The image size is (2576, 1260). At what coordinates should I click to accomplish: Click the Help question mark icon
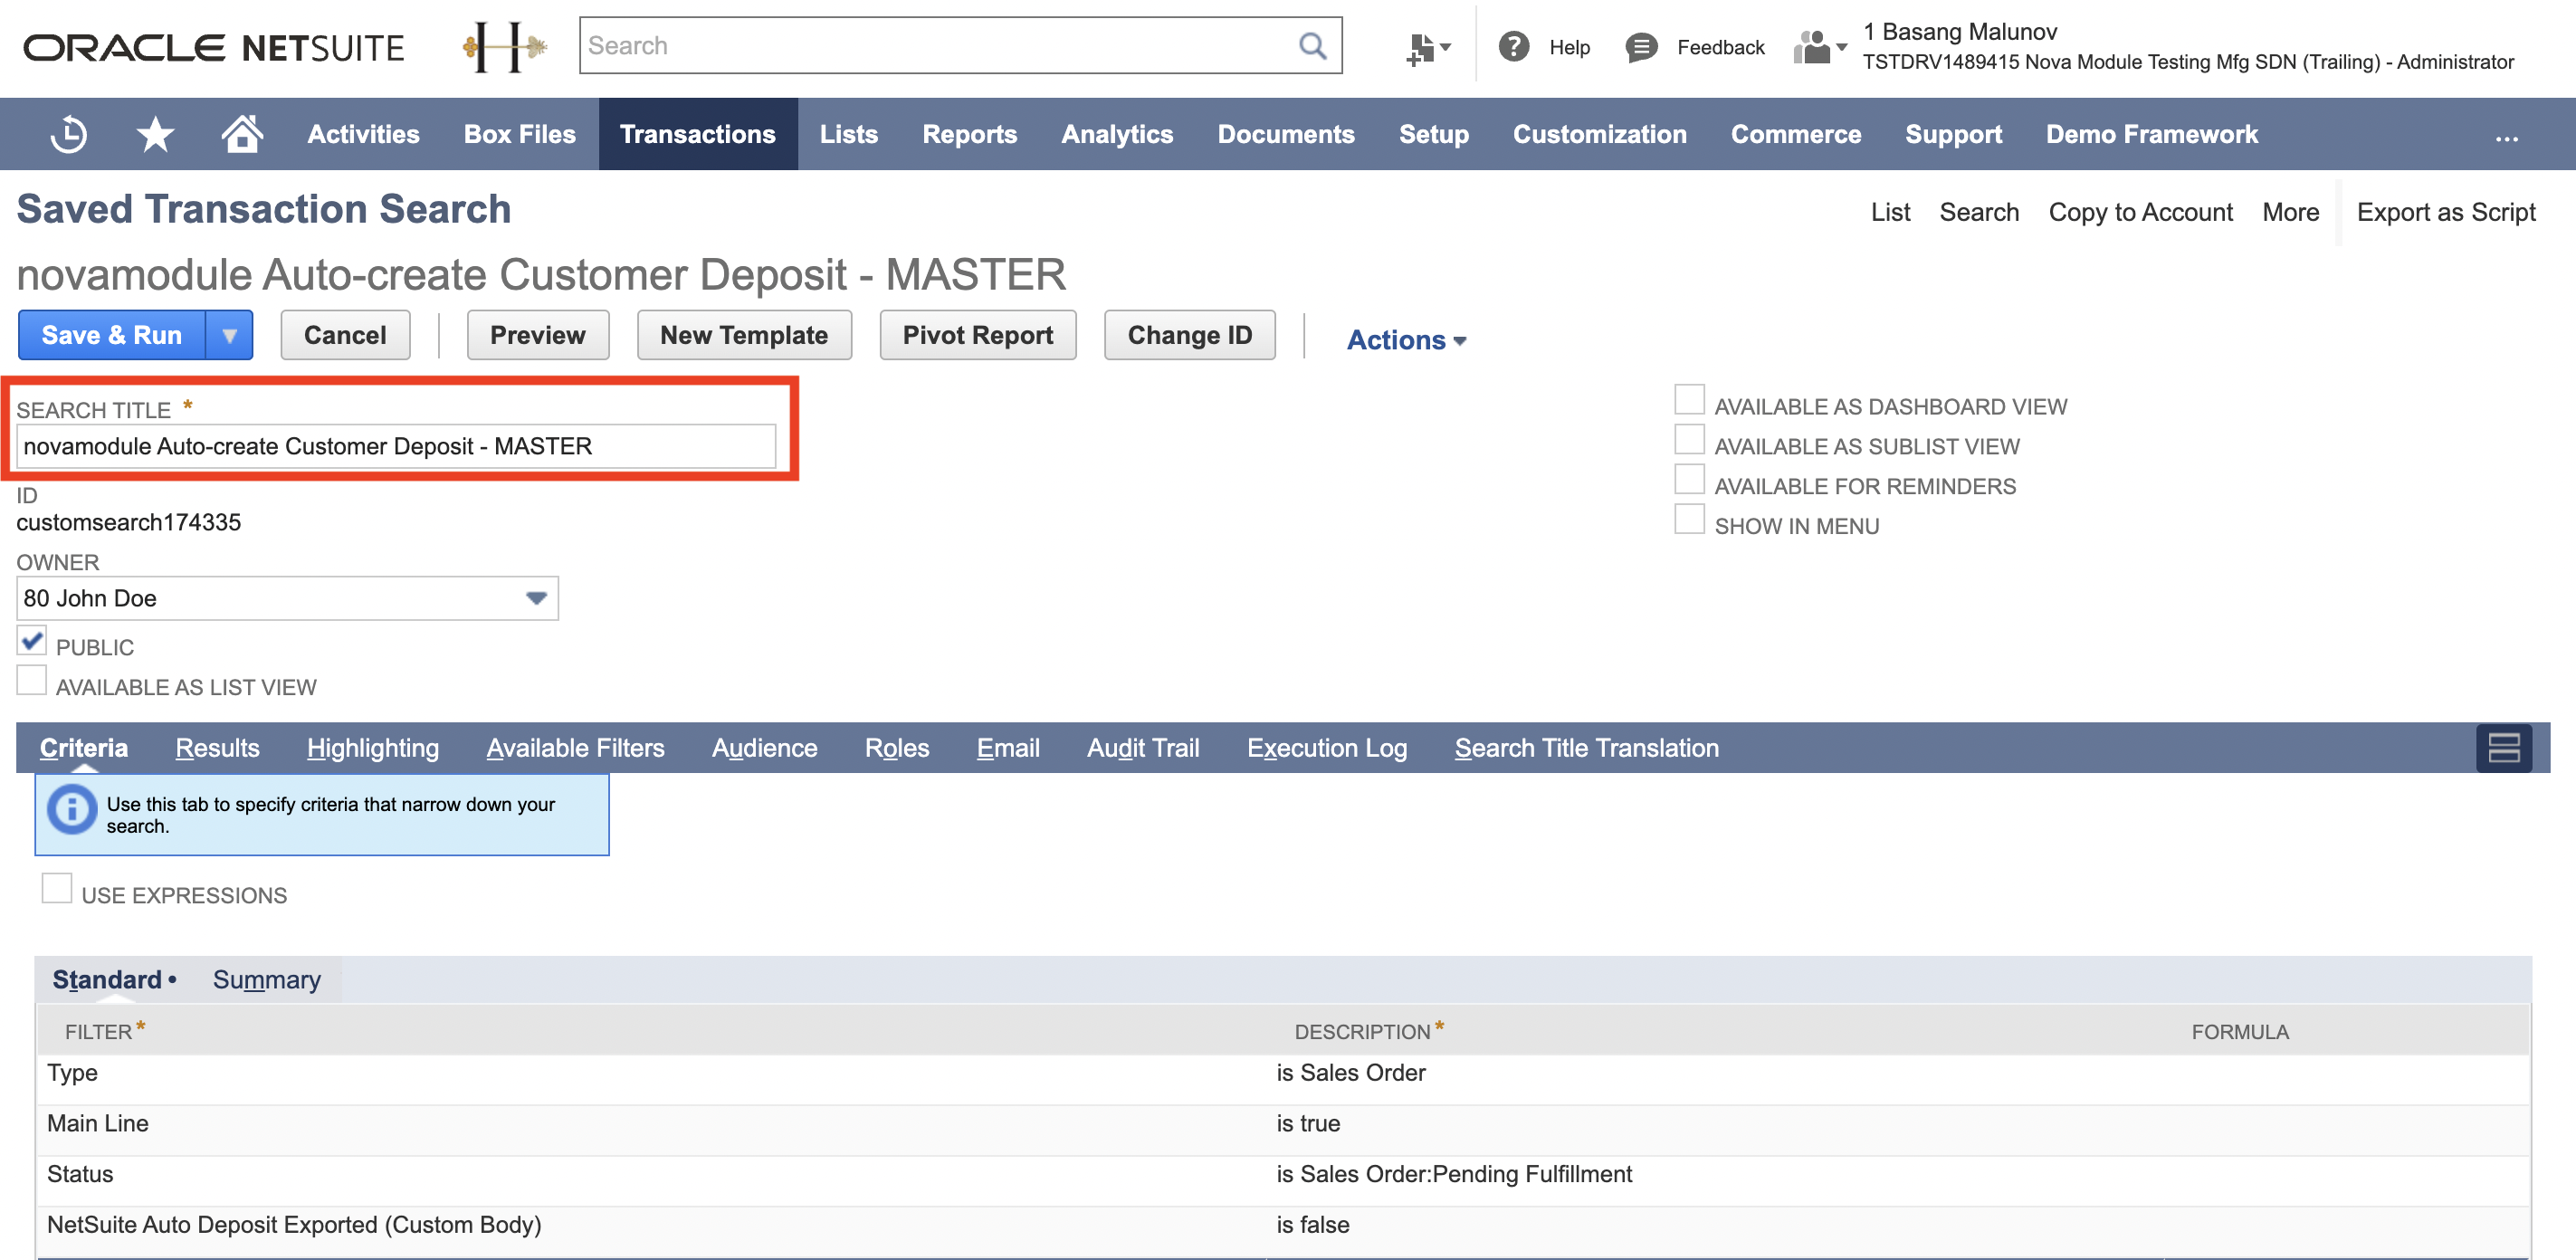(1514, 46)
